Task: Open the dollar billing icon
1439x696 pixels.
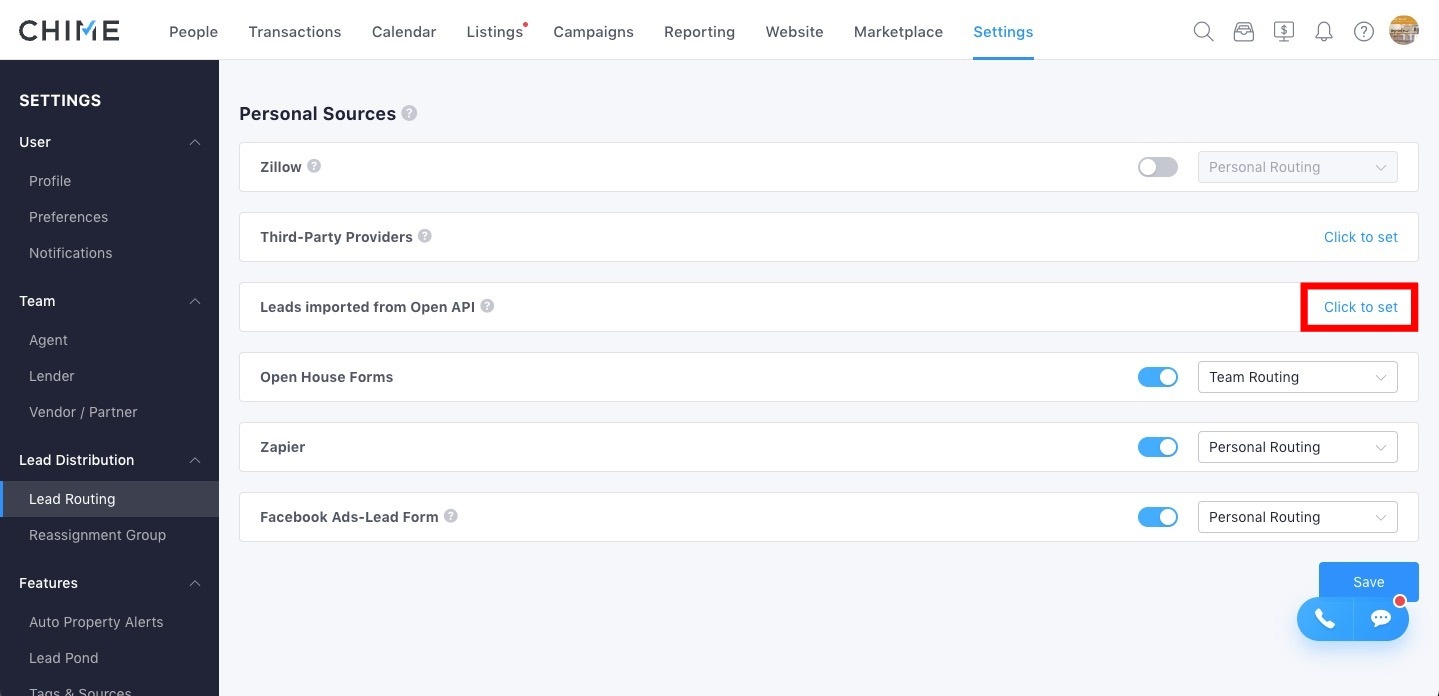Action: (x=1284, y=32)
